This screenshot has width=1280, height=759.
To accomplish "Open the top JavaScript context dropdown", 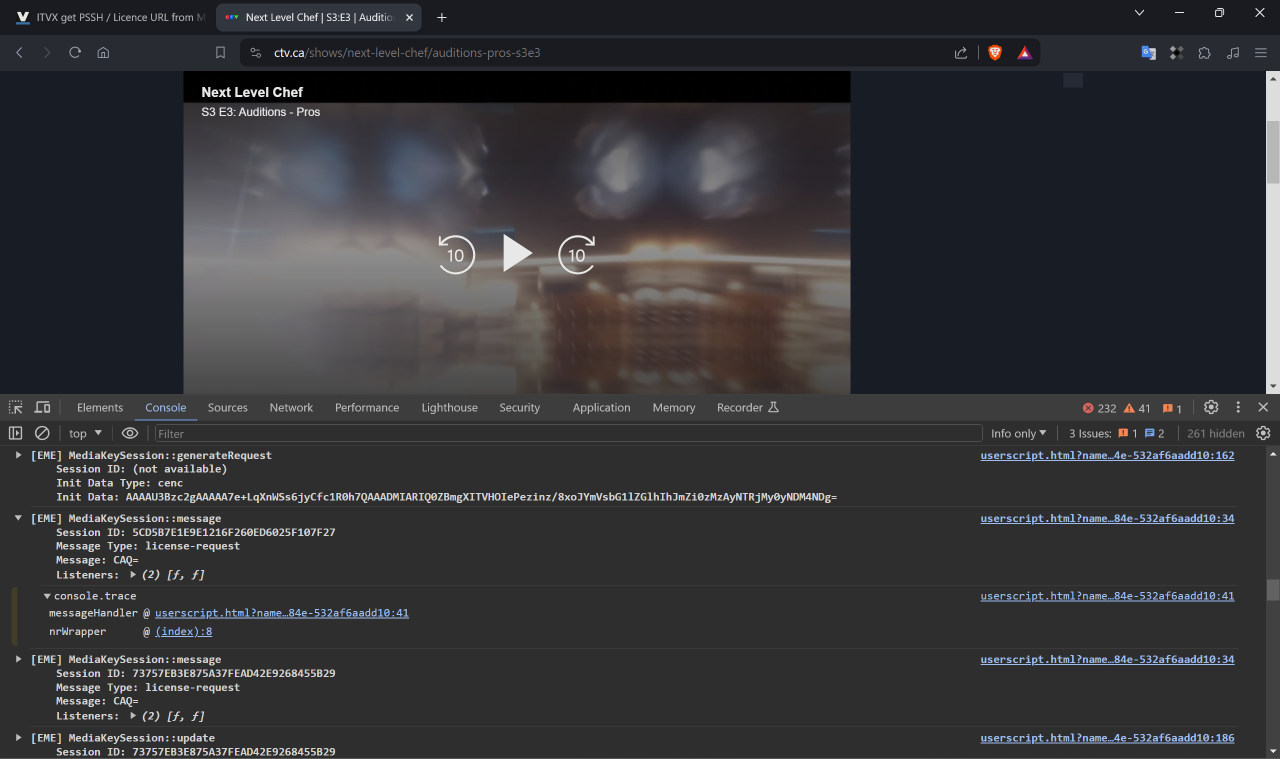I will click(x=85, y=433).
